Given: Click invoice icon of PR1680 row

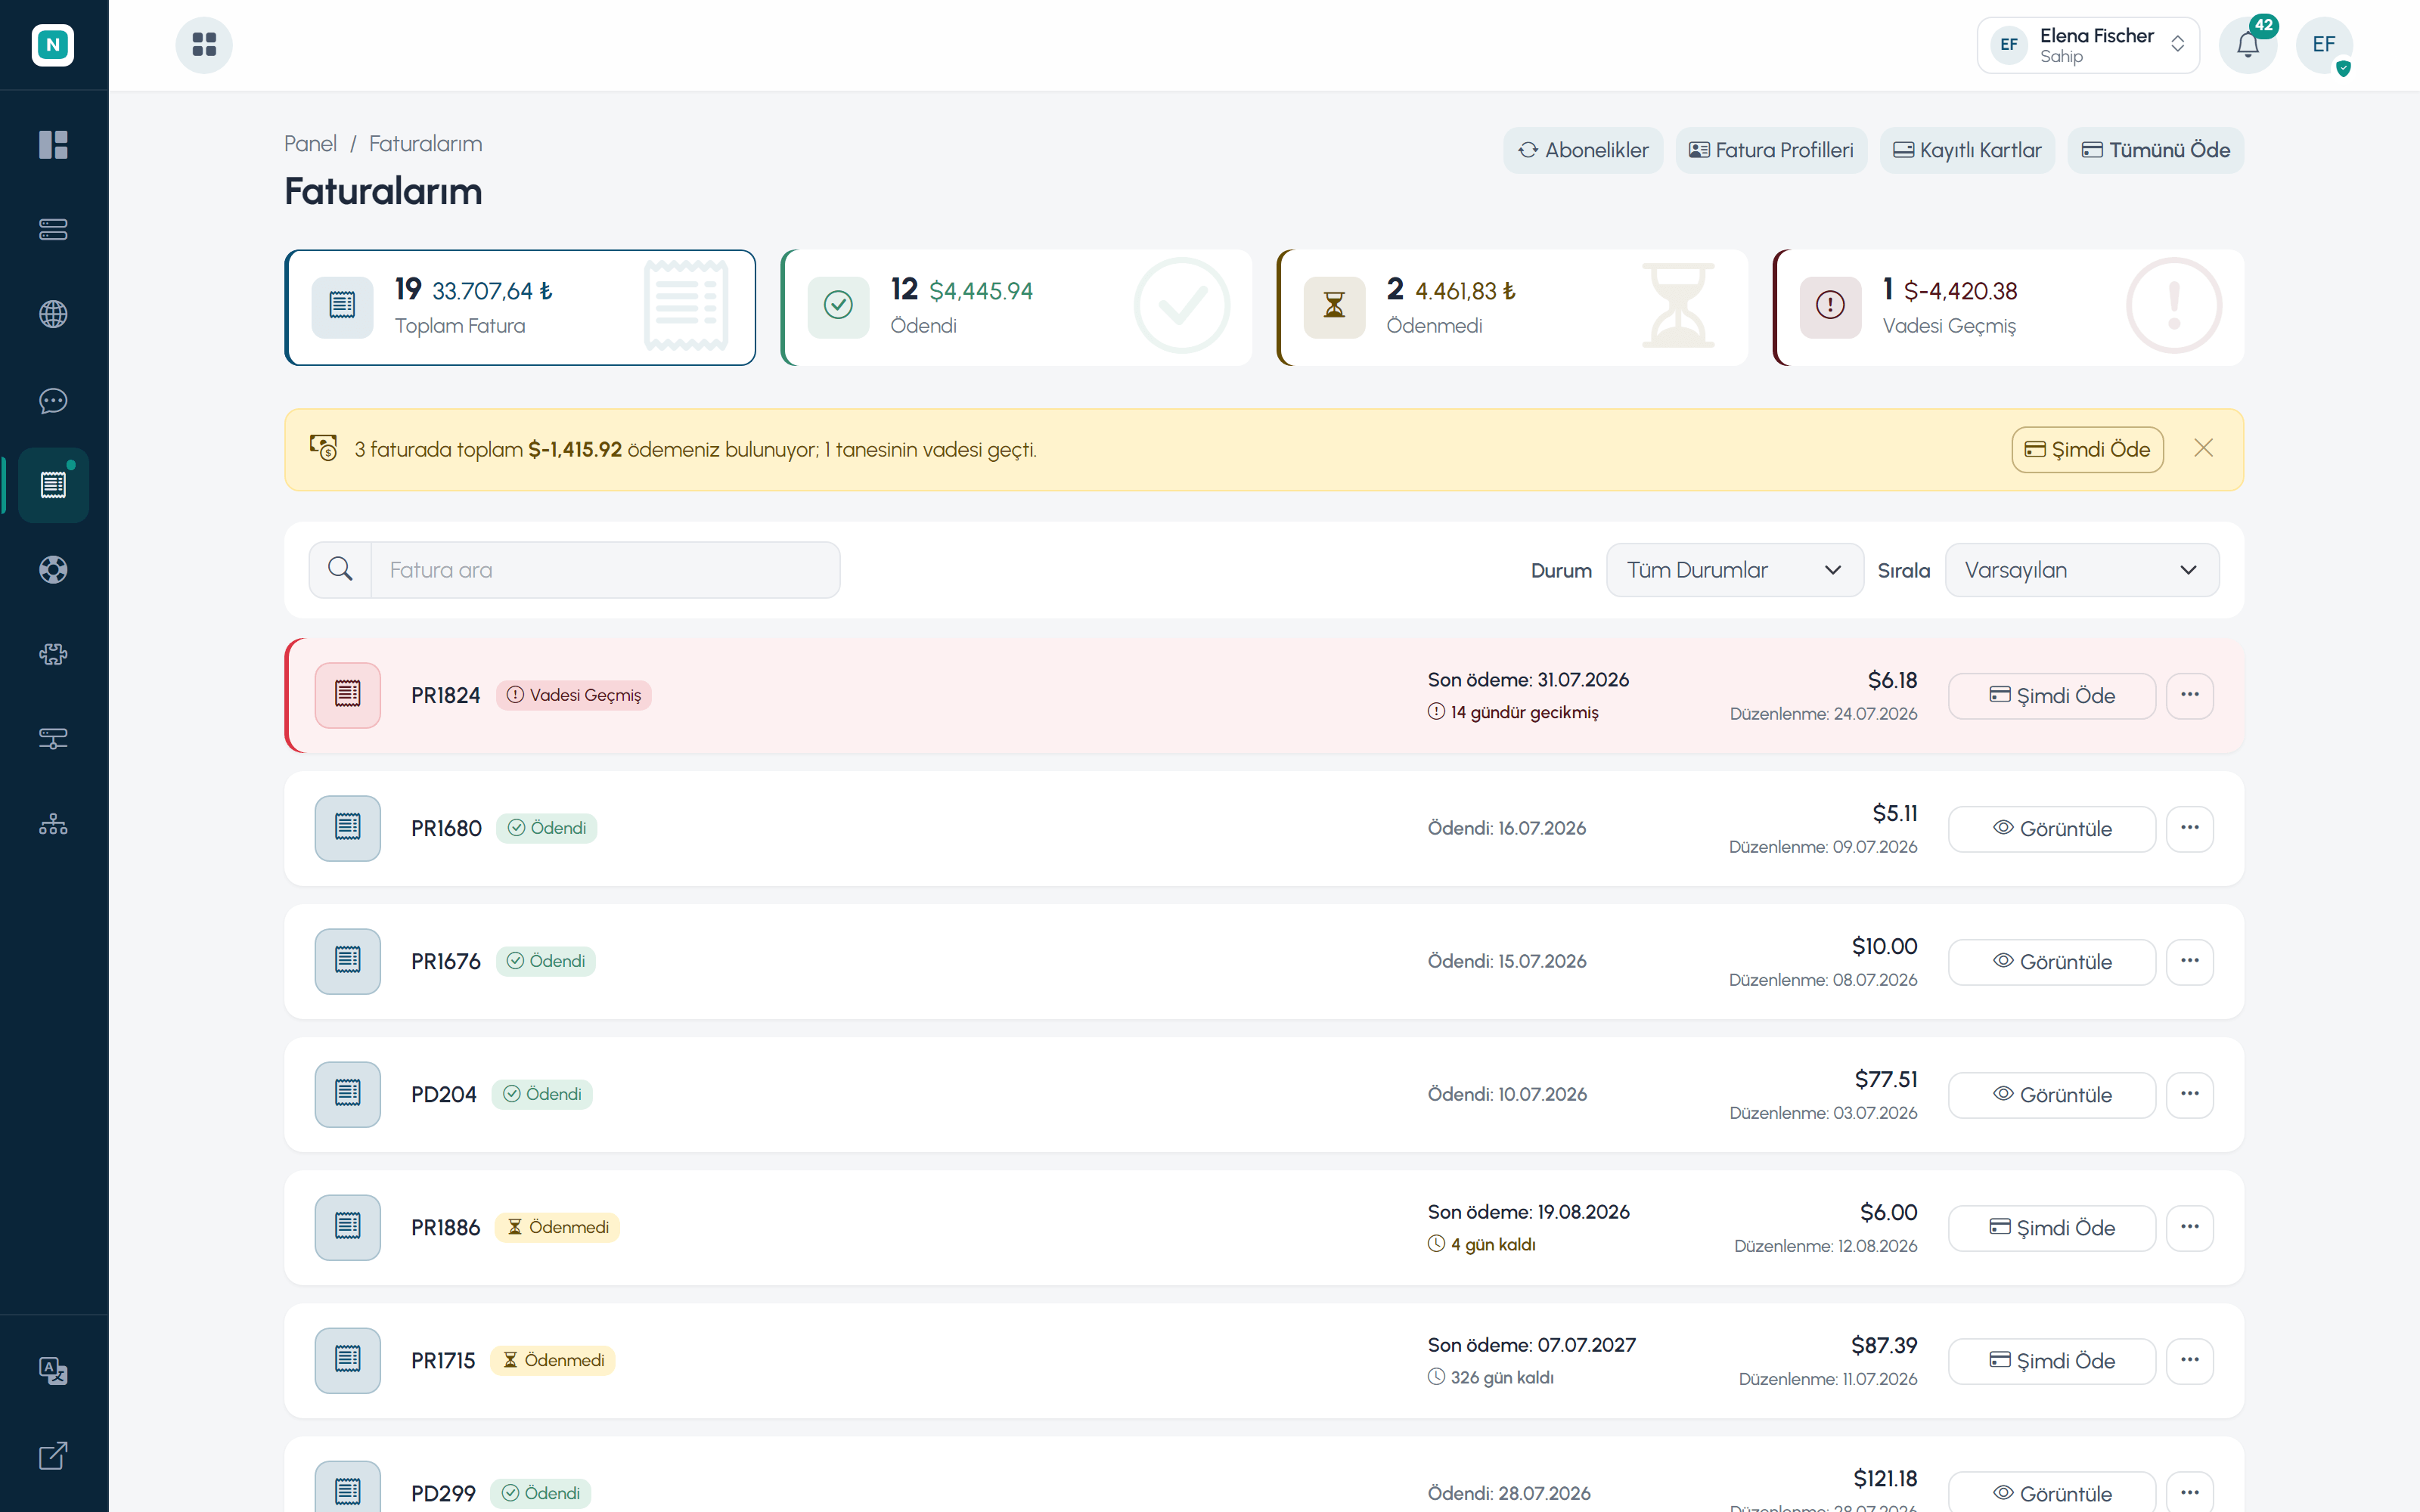Looking at the screenshot, I should [x=348, y=828].
